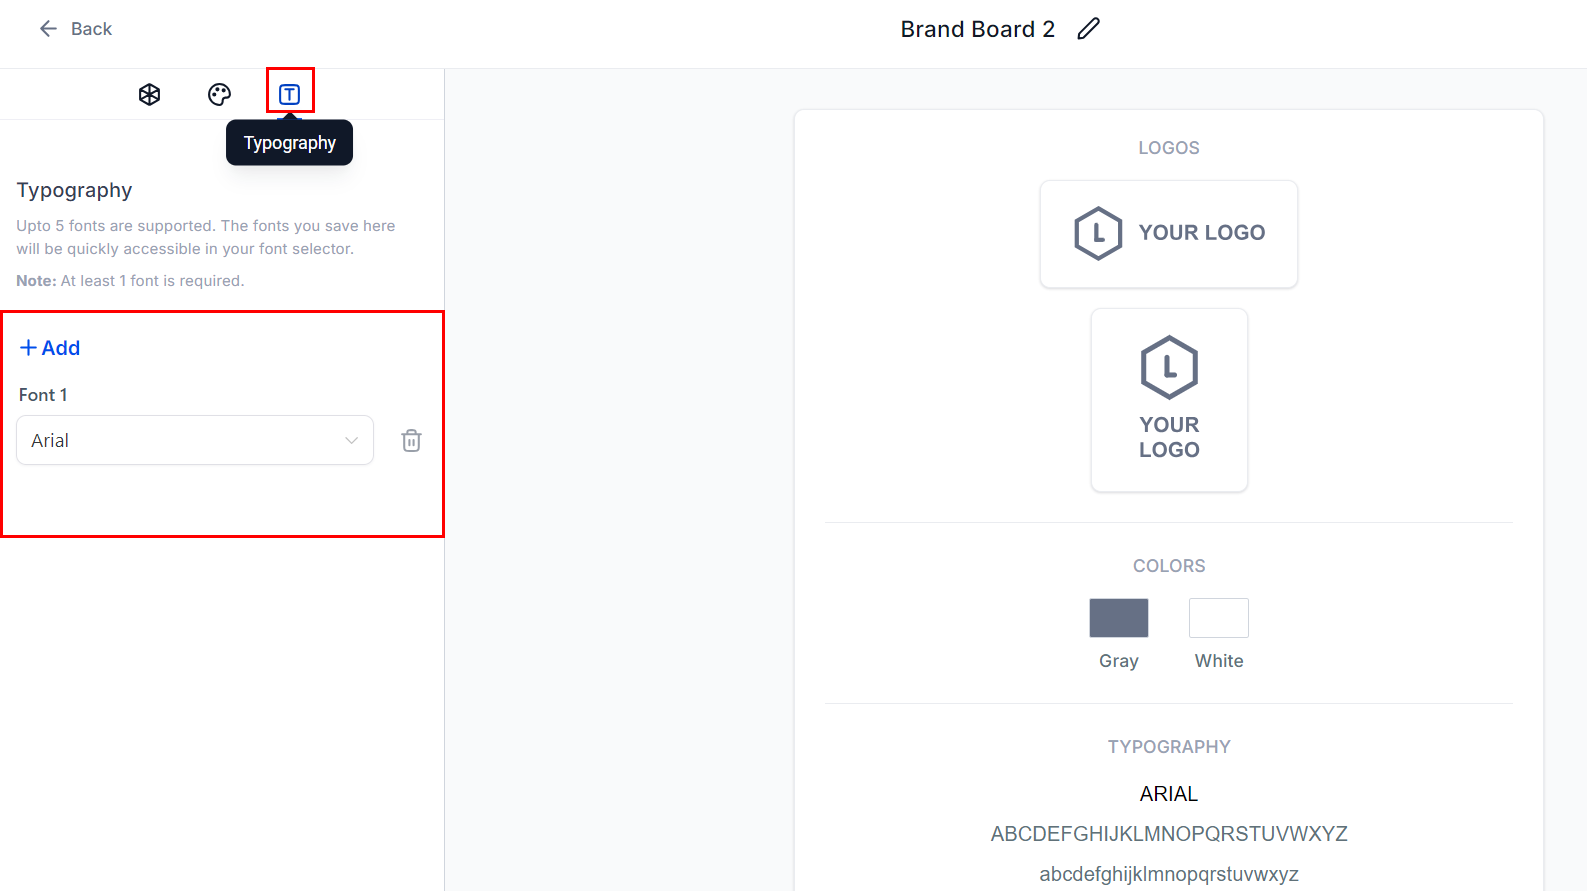The height and width of the screenshot is (891, 1587).
Task: Click the hexagon logo icon in square placeholder
Action: 1168,366
